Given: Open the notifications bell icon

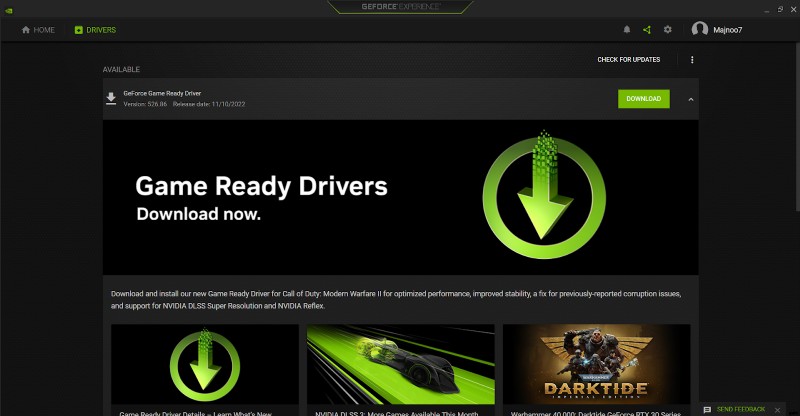Looking at the screenshot, I should (x=627, y=30).
